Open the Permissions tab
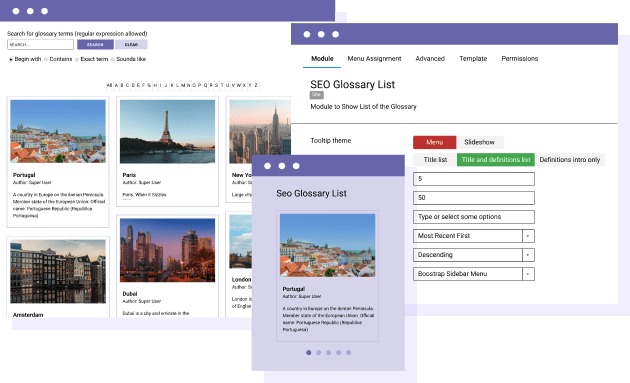The width and height of the screenshot is (630, 383). [520, 59]
